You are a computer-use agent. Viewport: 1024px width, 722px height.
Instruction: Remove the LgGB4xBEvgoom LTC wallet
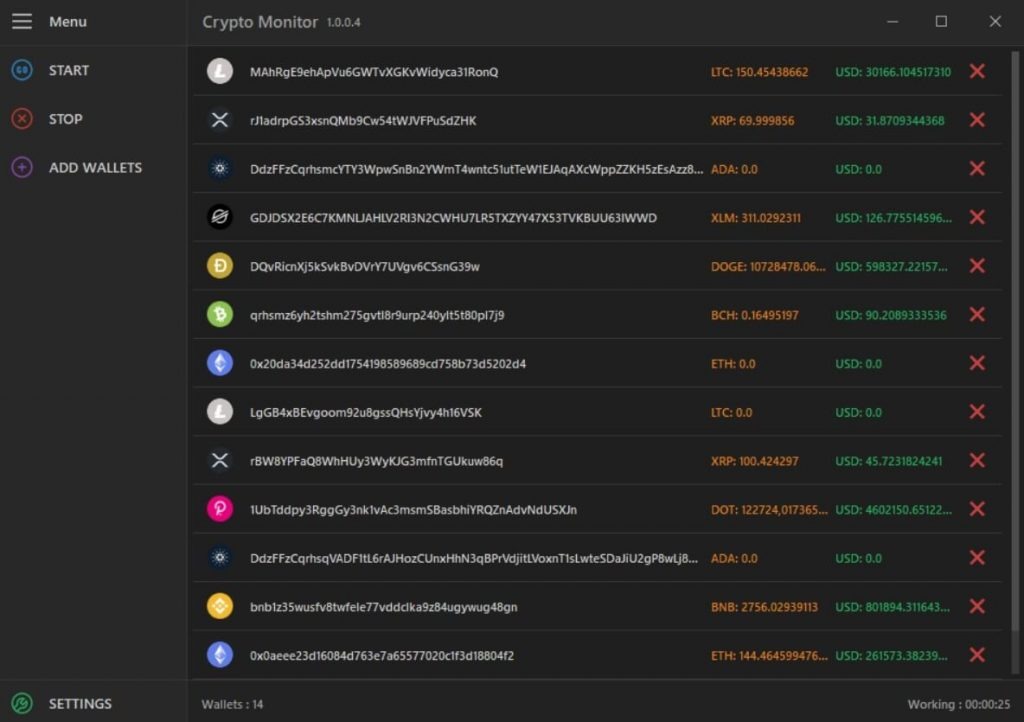pos(977,412)
